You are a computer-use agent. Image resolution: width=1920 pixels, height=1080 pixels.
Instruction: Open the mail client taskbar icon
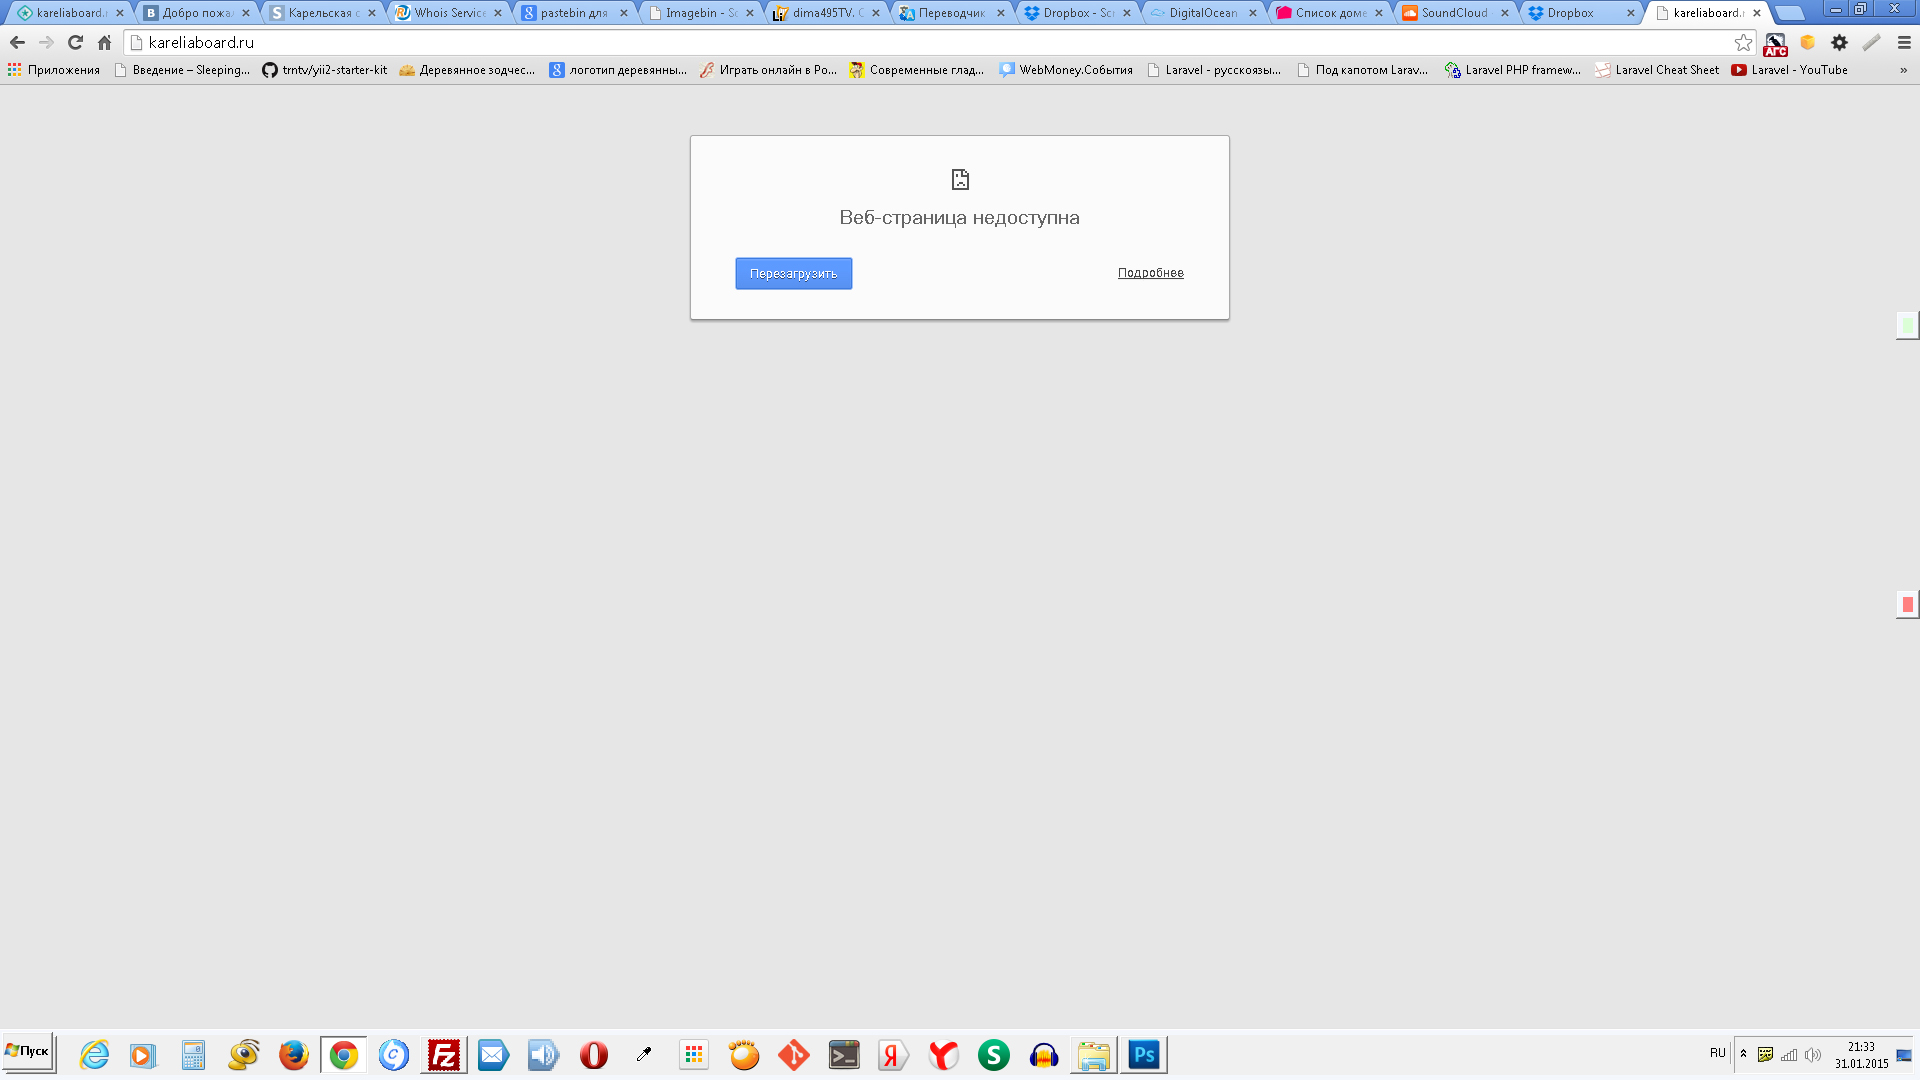point(493,1055)
